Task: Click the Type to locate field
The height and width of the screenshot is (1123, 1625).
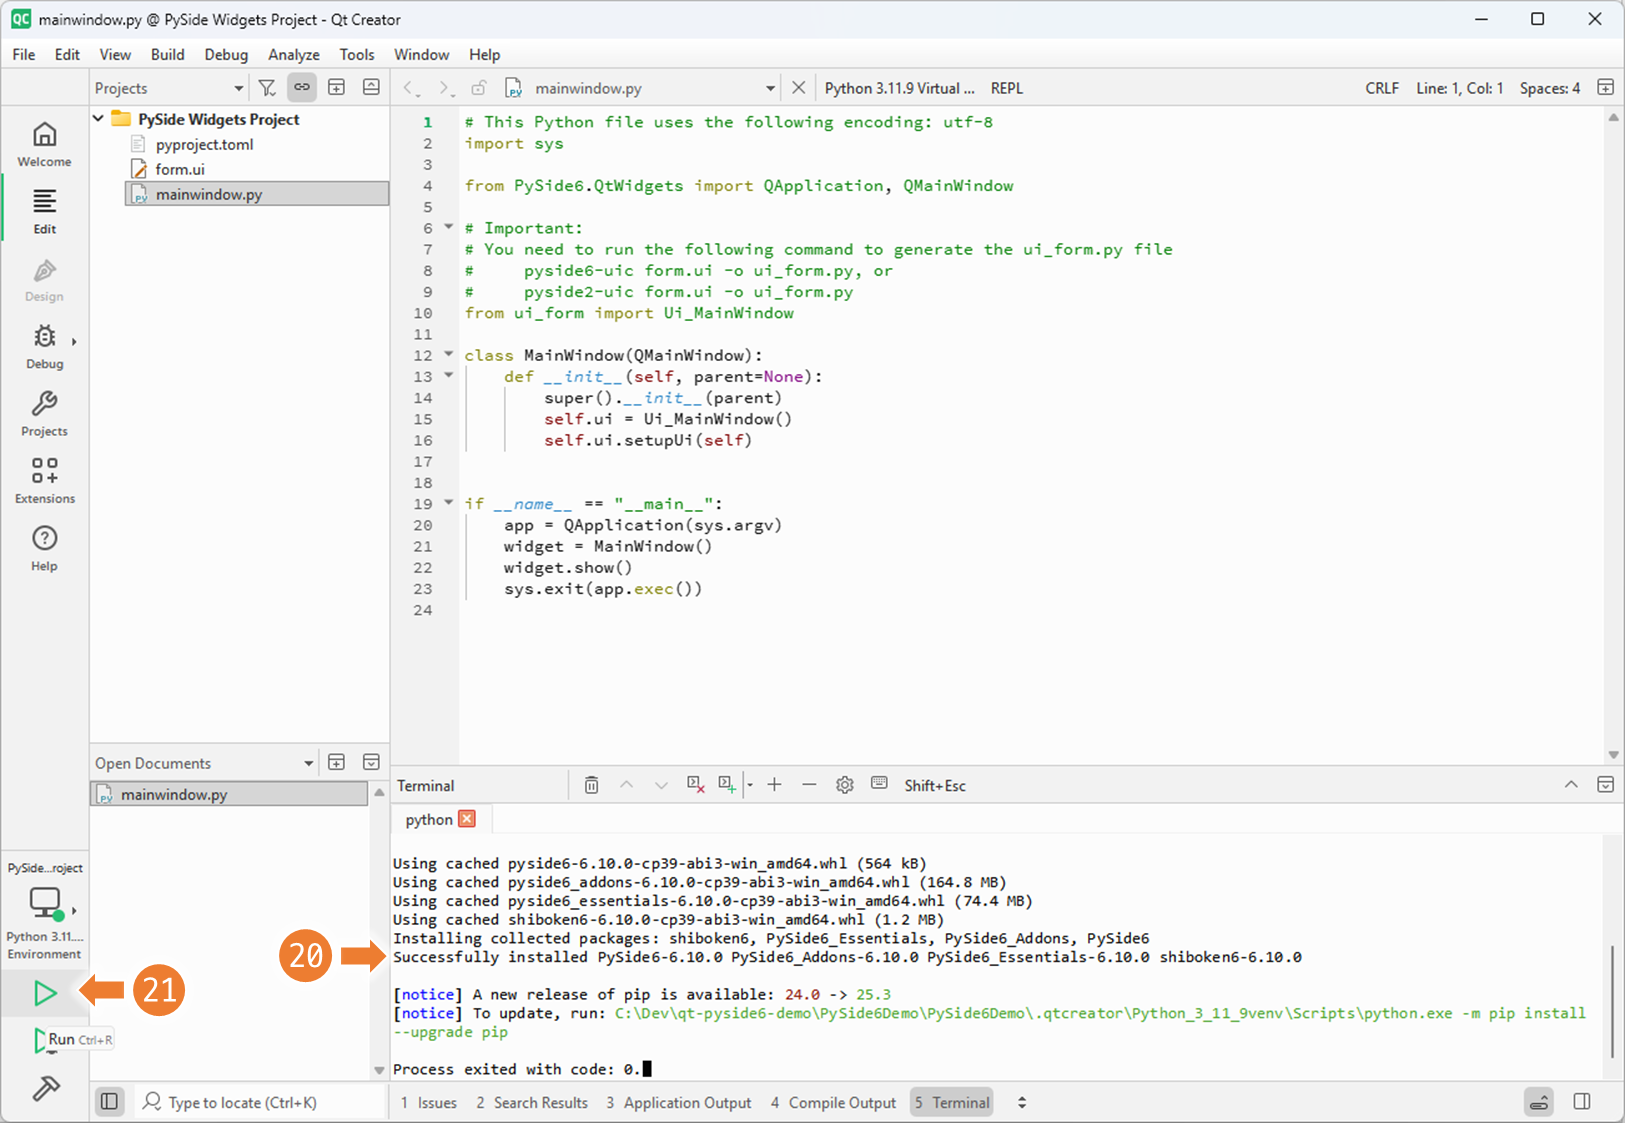Action: (x=260, y=1102)
